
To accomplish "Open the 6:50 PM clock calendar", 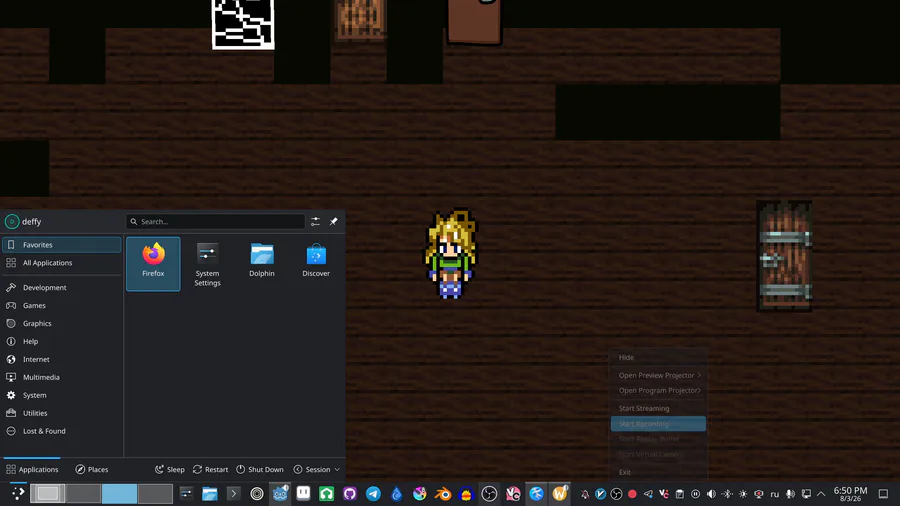I will [851, 494].
